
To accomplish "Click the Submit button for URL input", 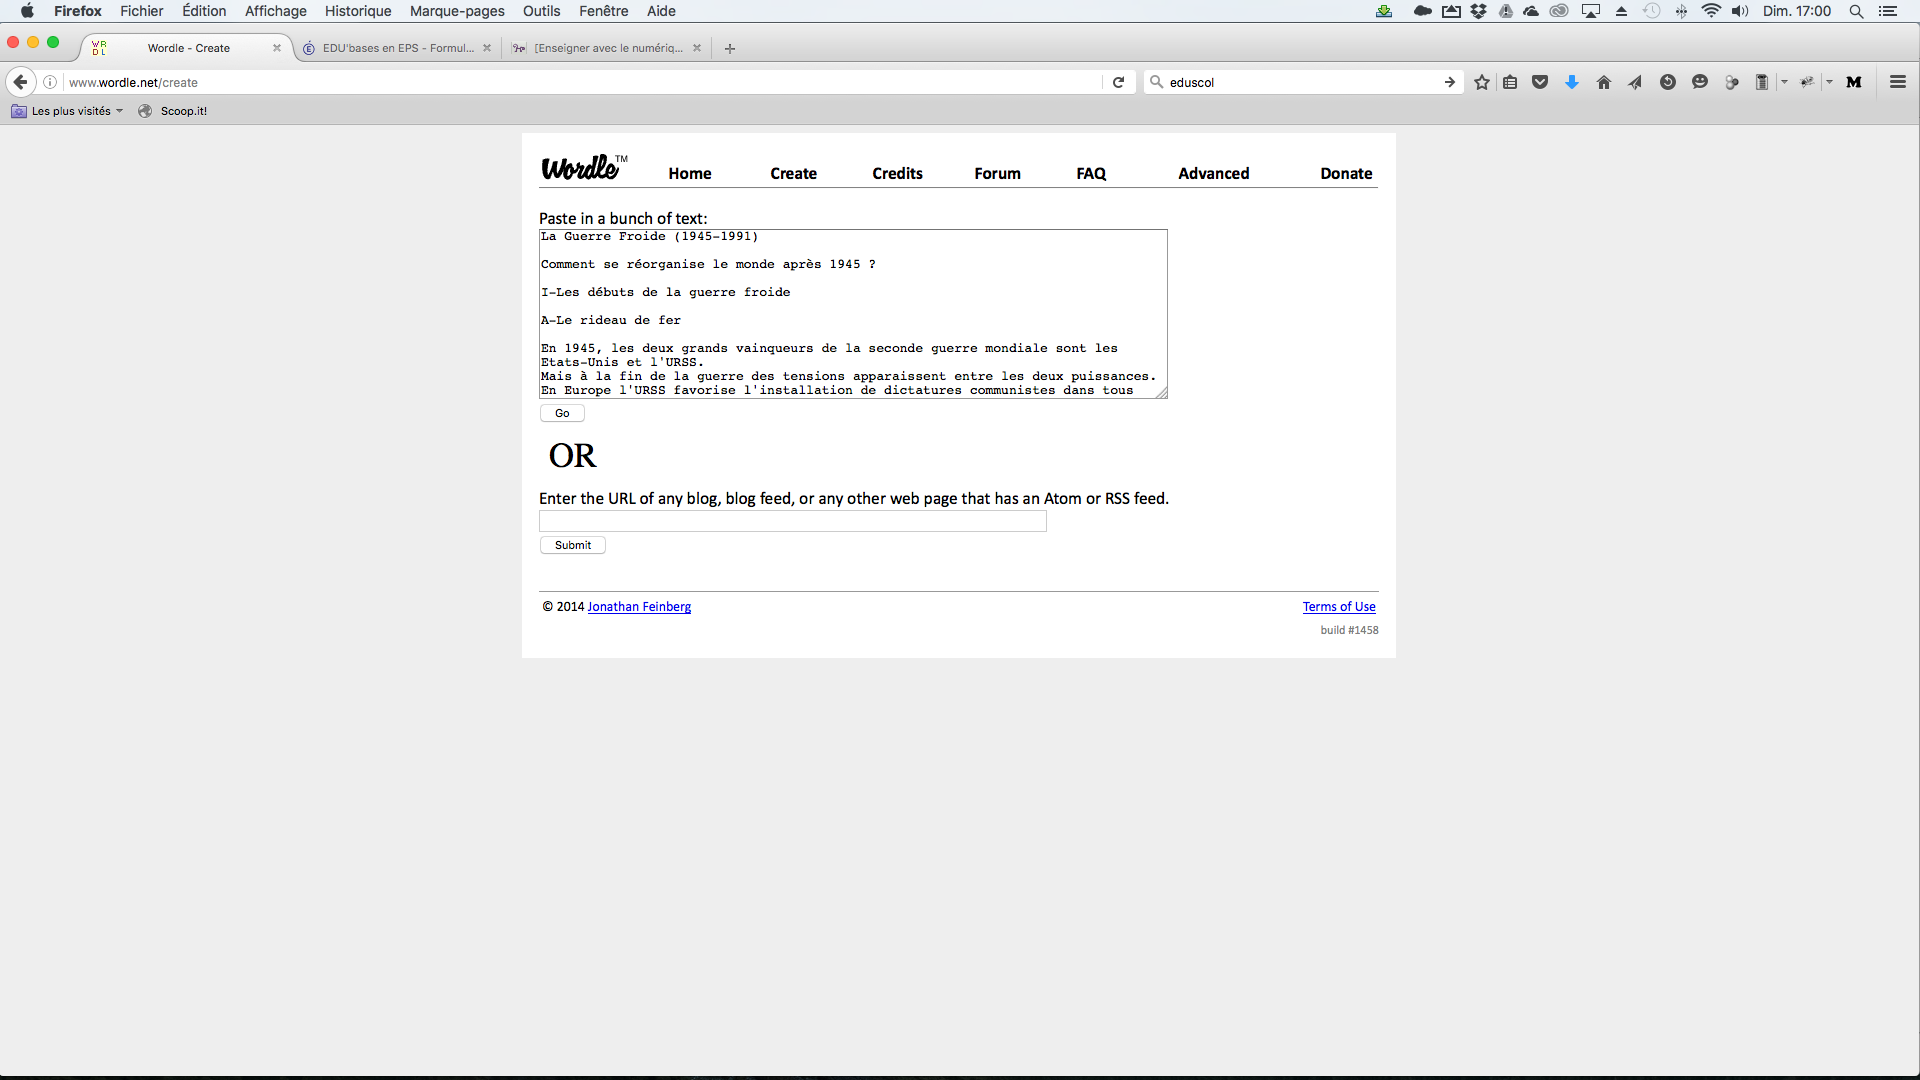I will (572, 545).
